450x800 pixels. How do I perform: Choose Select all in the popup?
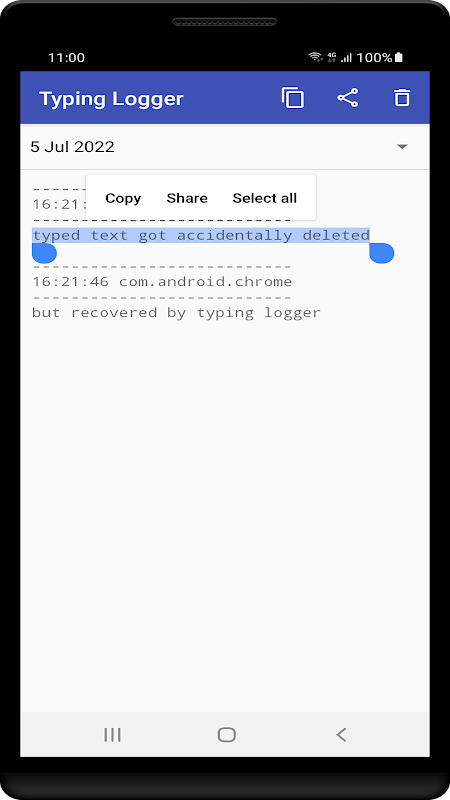tap(264, 198)
